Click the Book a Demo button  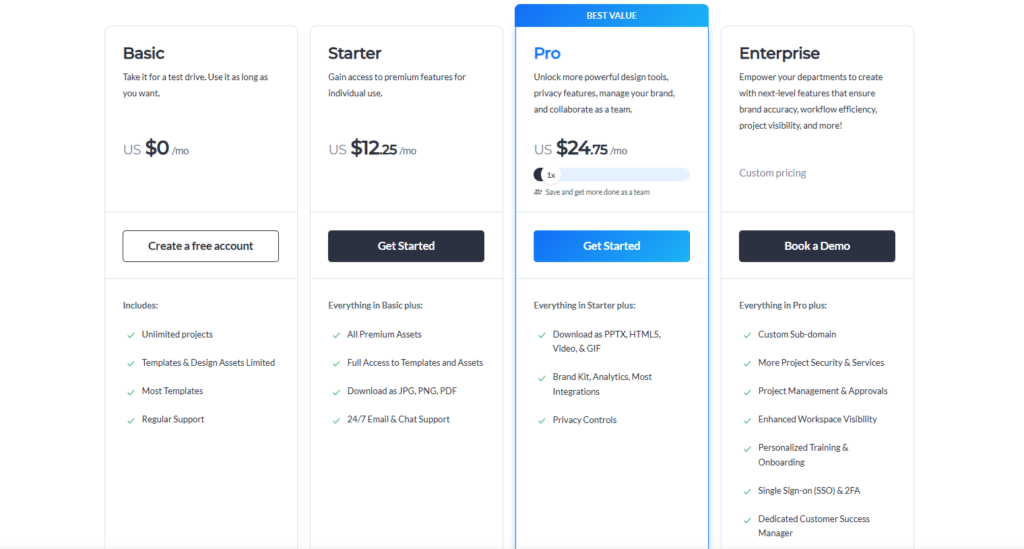(817, 246)
